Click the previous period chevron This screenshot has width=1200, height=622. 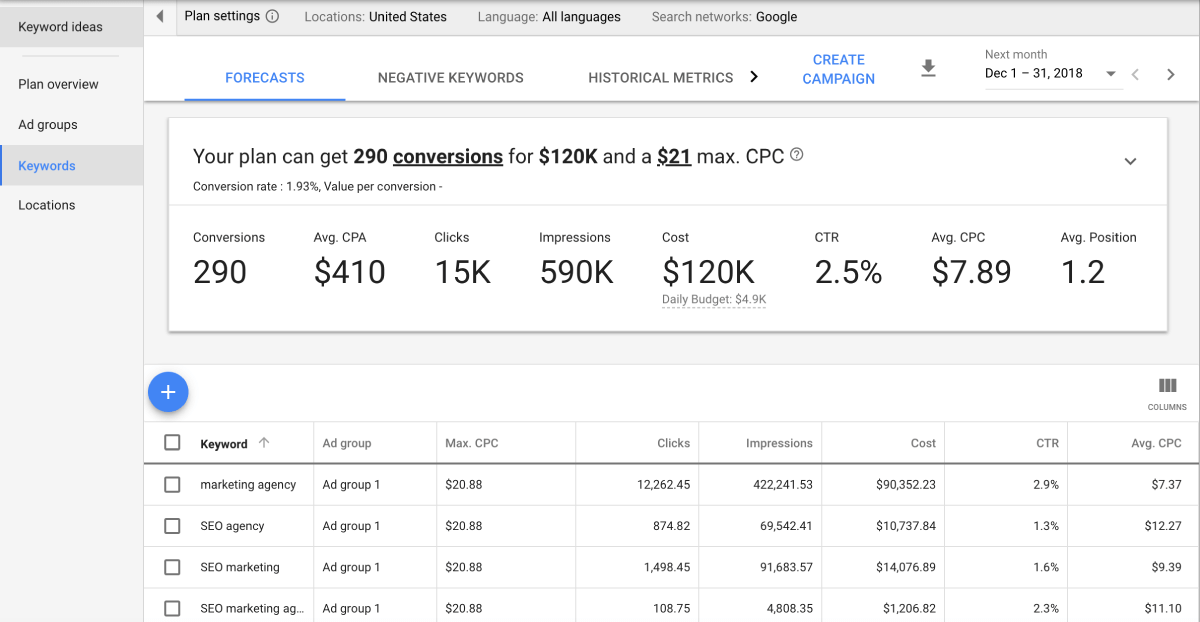1136,73
